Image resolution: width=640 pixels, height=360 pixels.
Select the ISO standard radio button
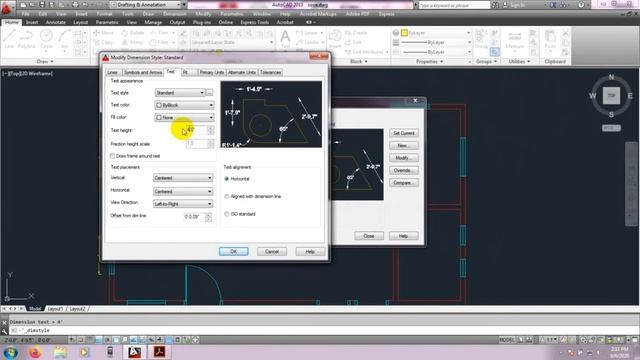(227, 214)
